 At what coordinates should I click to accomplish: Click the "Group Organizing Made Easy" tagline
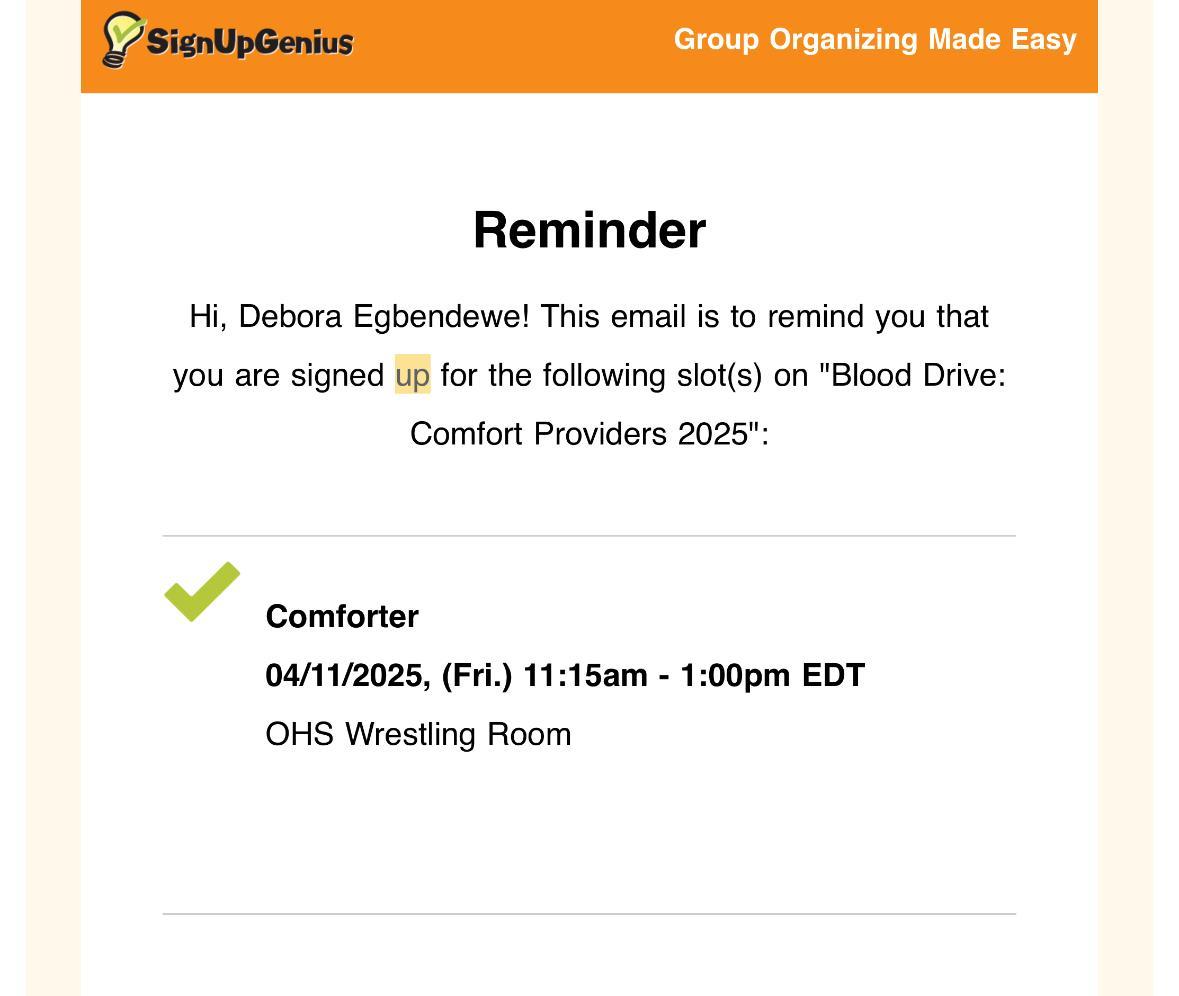(x=874, y=40)
